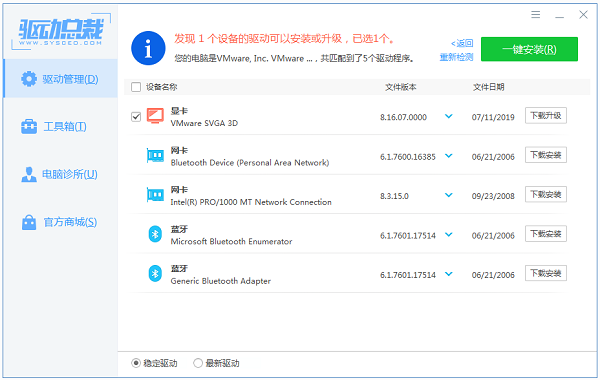Image resolution: width=600 pixels, height=380 pixels.
Task: Click the blue info icon
Action: [148, 48]
